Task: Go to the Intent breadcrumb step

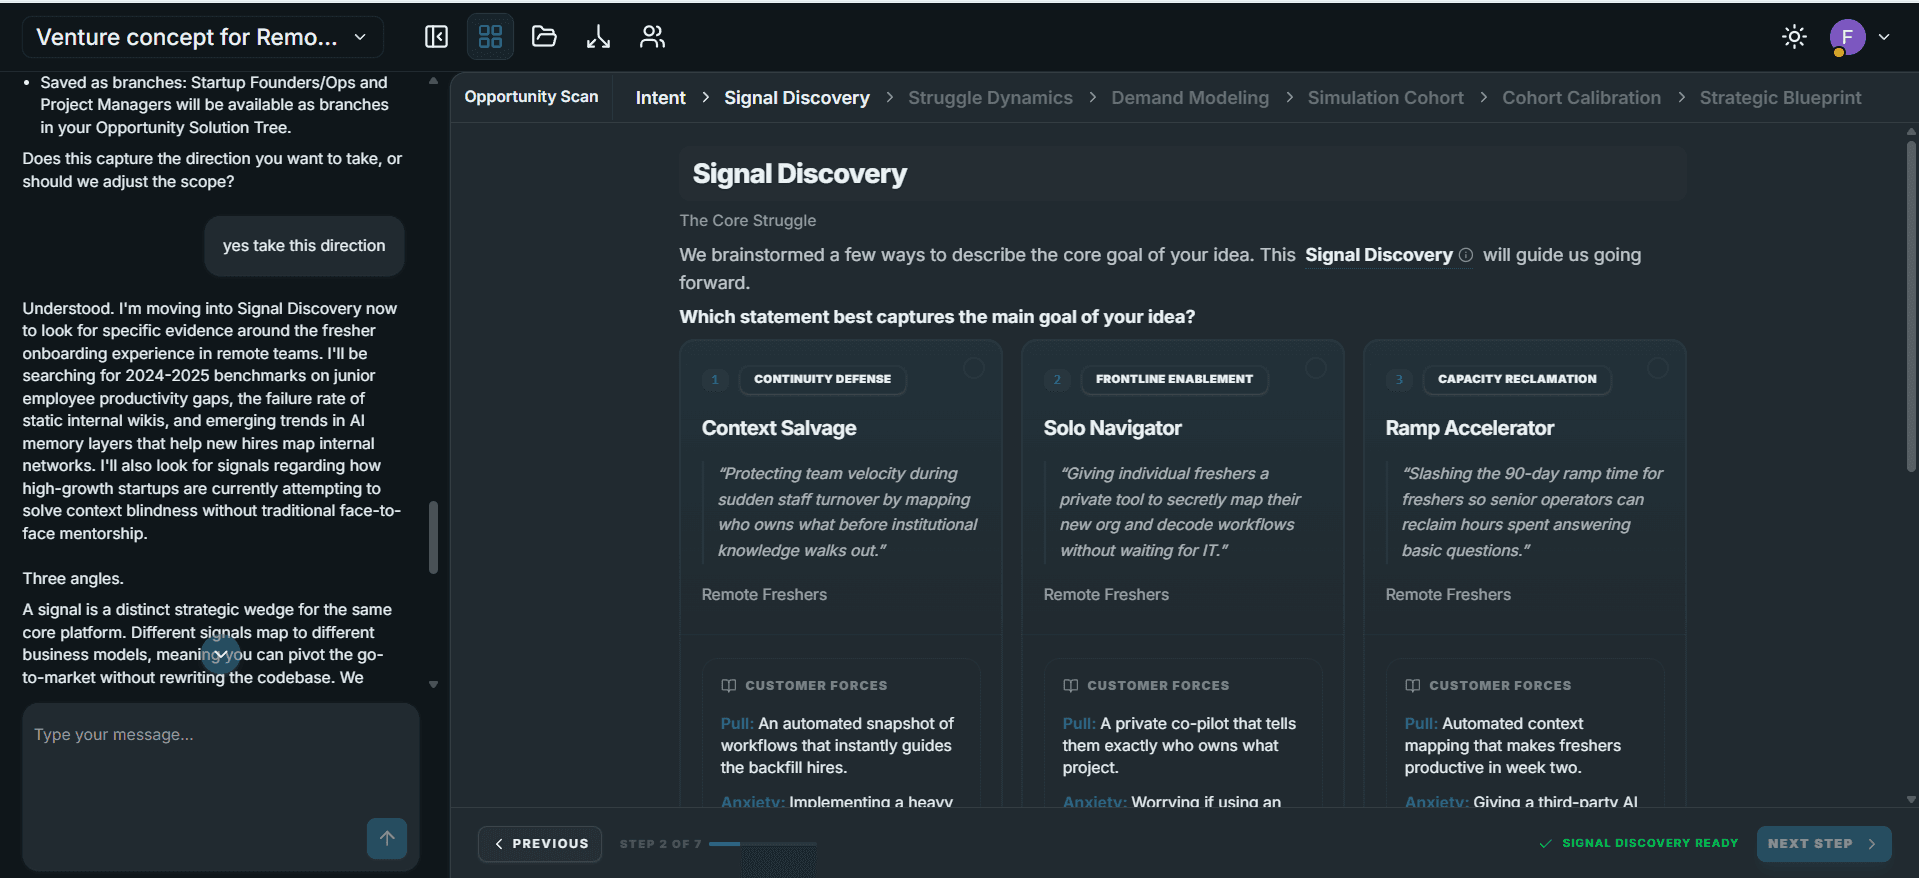Action: coord(660,98)
